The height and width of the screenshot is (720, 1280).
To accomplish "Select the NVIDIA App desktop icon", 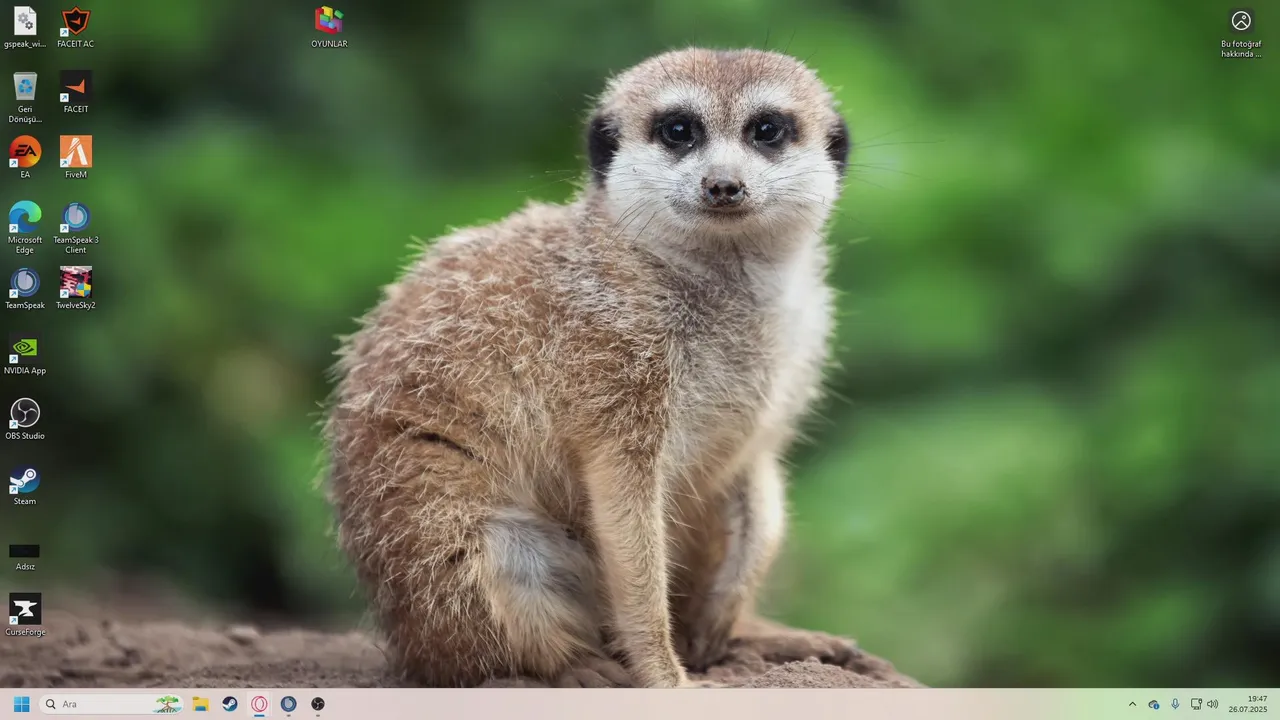I will tap(25, 353).
